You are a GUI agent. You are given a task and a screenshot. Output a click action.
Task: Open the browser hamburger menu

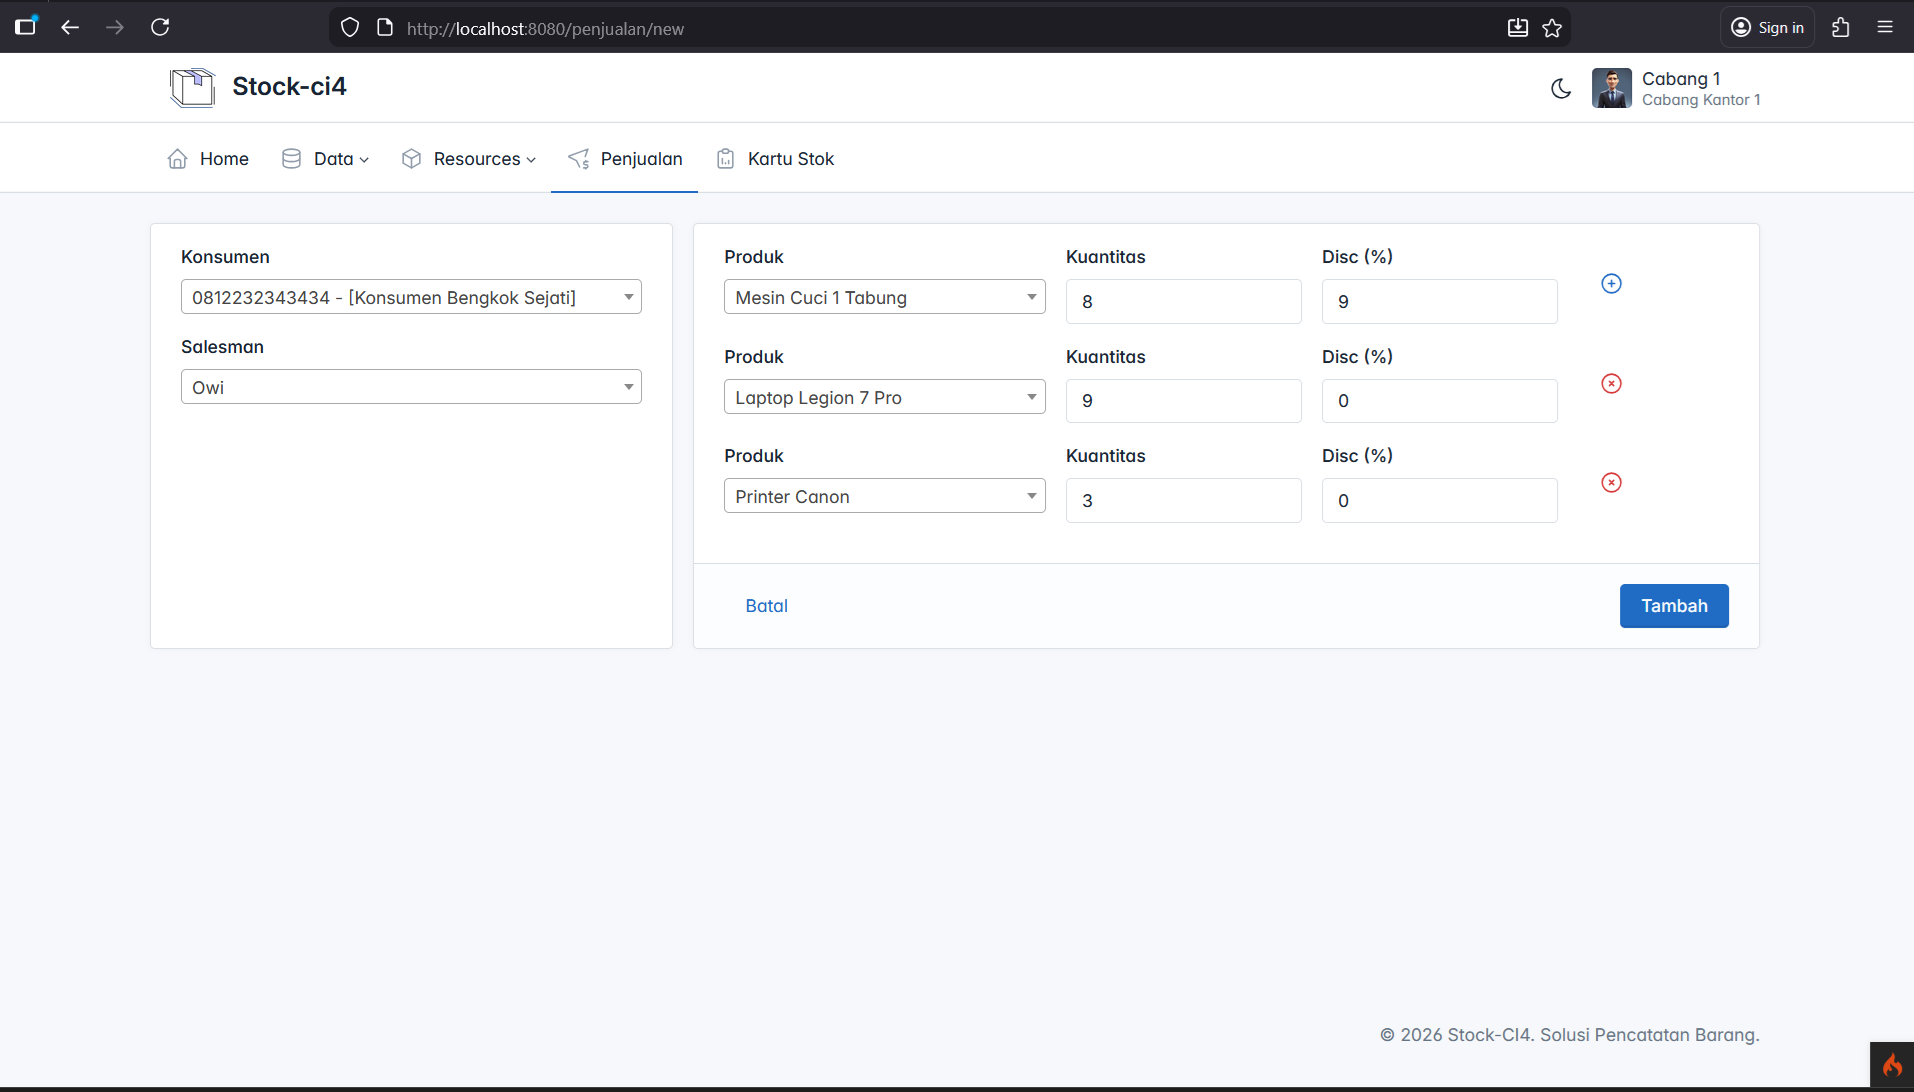[x=1885, y=28]
